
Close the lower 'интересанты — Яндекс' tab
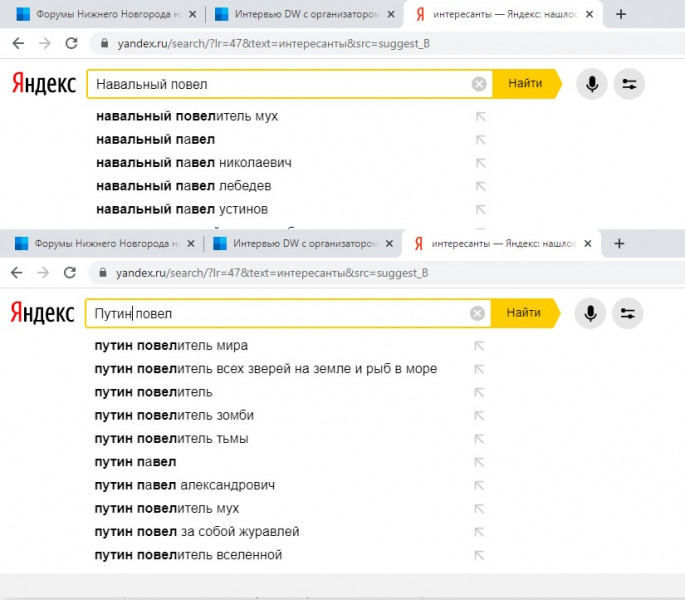[588, 244]
